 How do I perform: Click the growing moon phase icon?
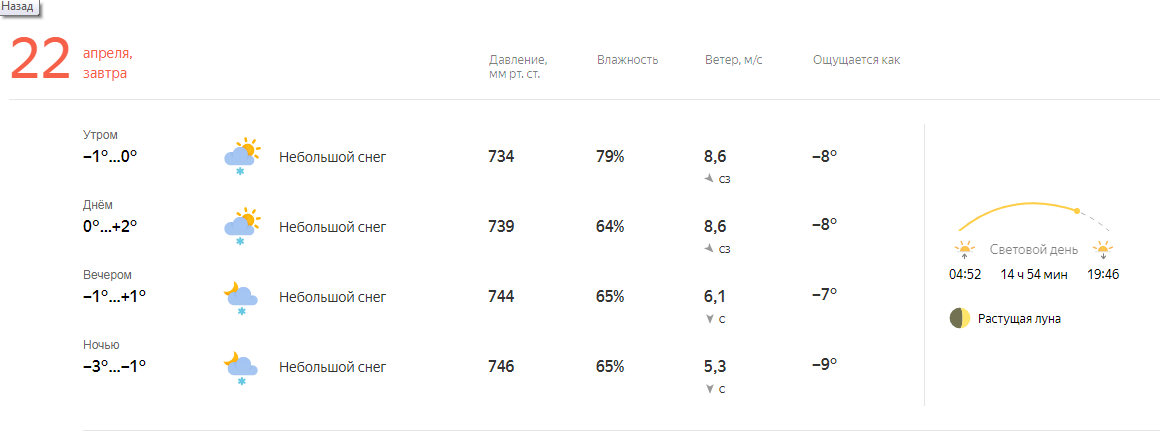(x=960, y=319)
